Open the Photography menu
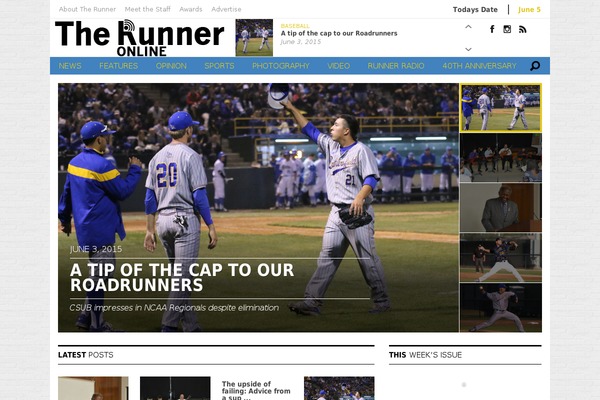The width and height of the screenshot is (600, 400). [281, 66]
